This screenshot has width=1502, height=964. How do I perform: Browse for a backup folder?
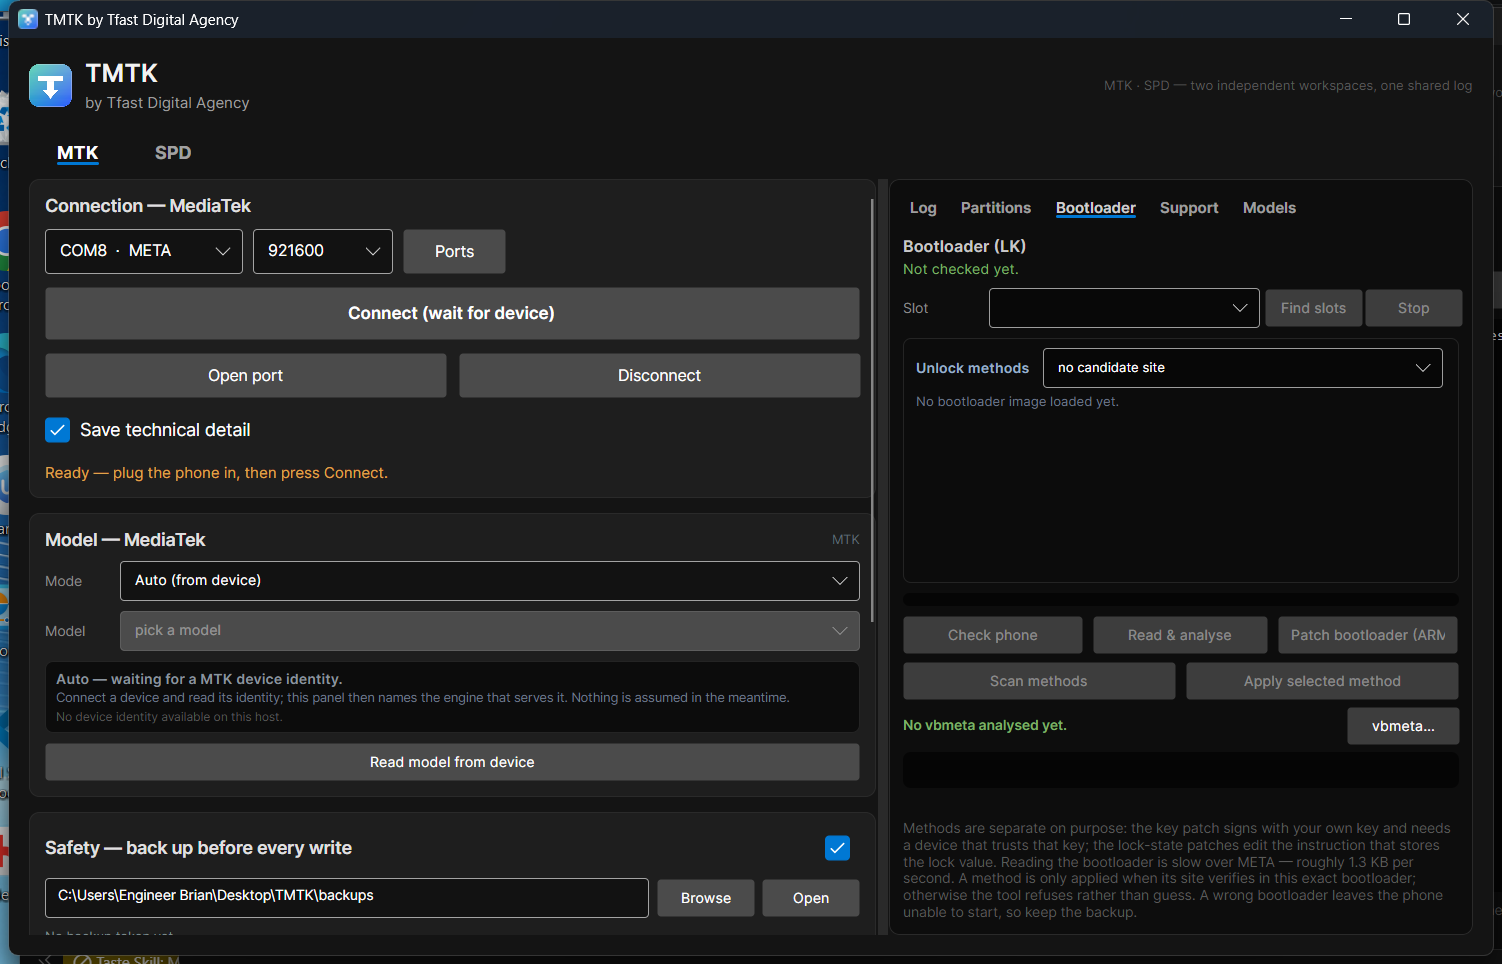706,898
